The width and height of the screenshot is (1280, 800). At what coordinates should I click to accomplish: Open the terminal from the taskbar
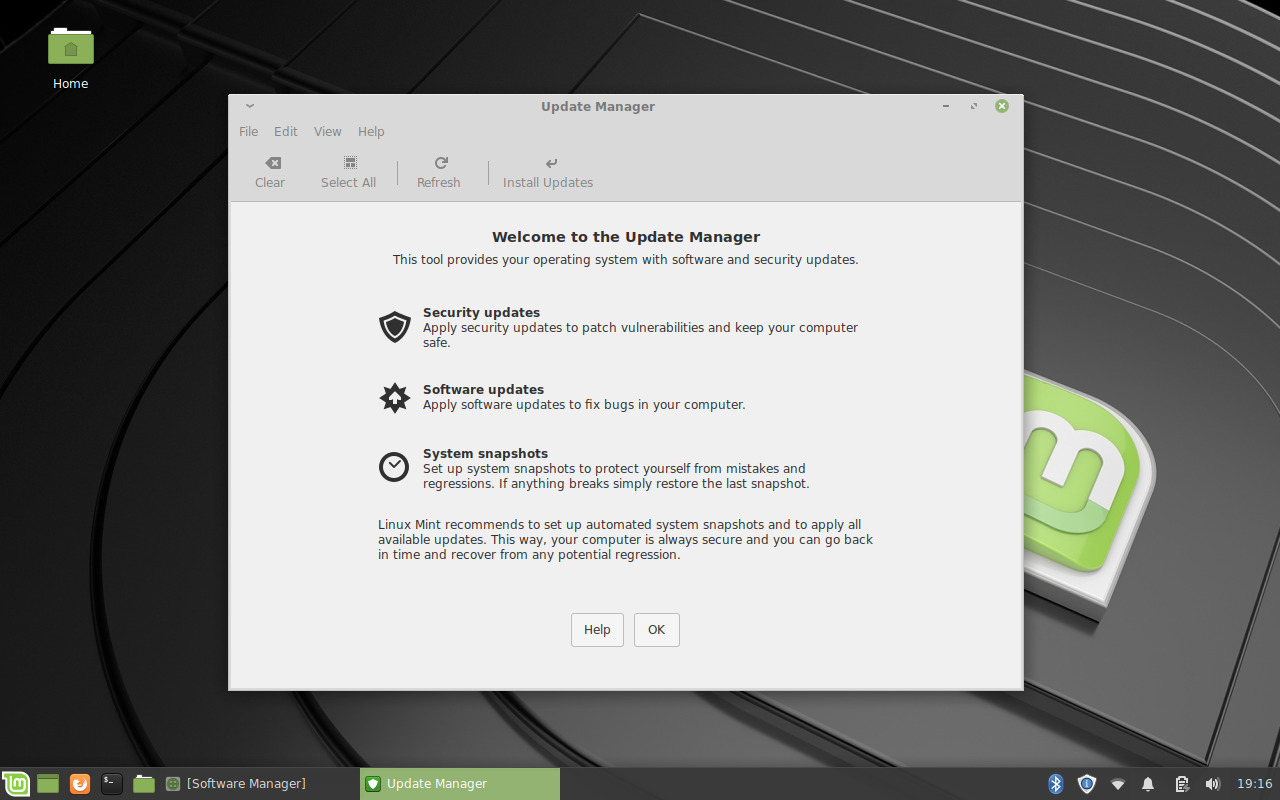pos(110,783)
